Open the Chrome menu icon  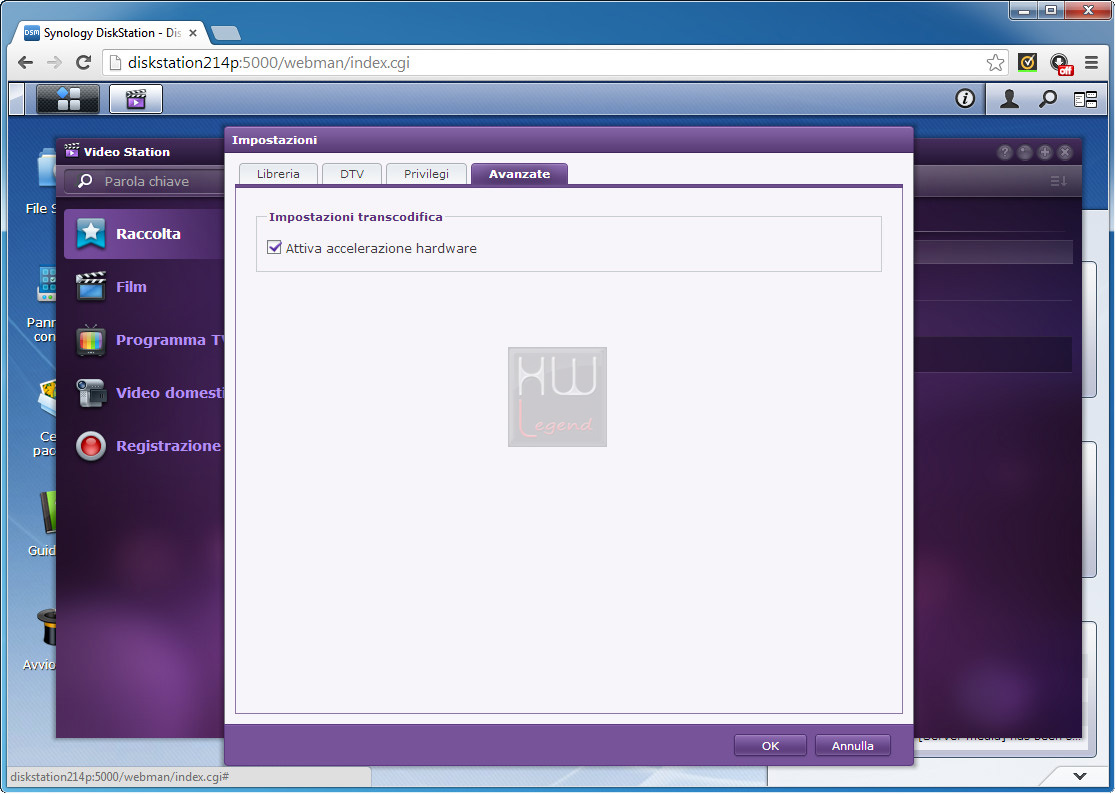click(x=1091, y=63)
